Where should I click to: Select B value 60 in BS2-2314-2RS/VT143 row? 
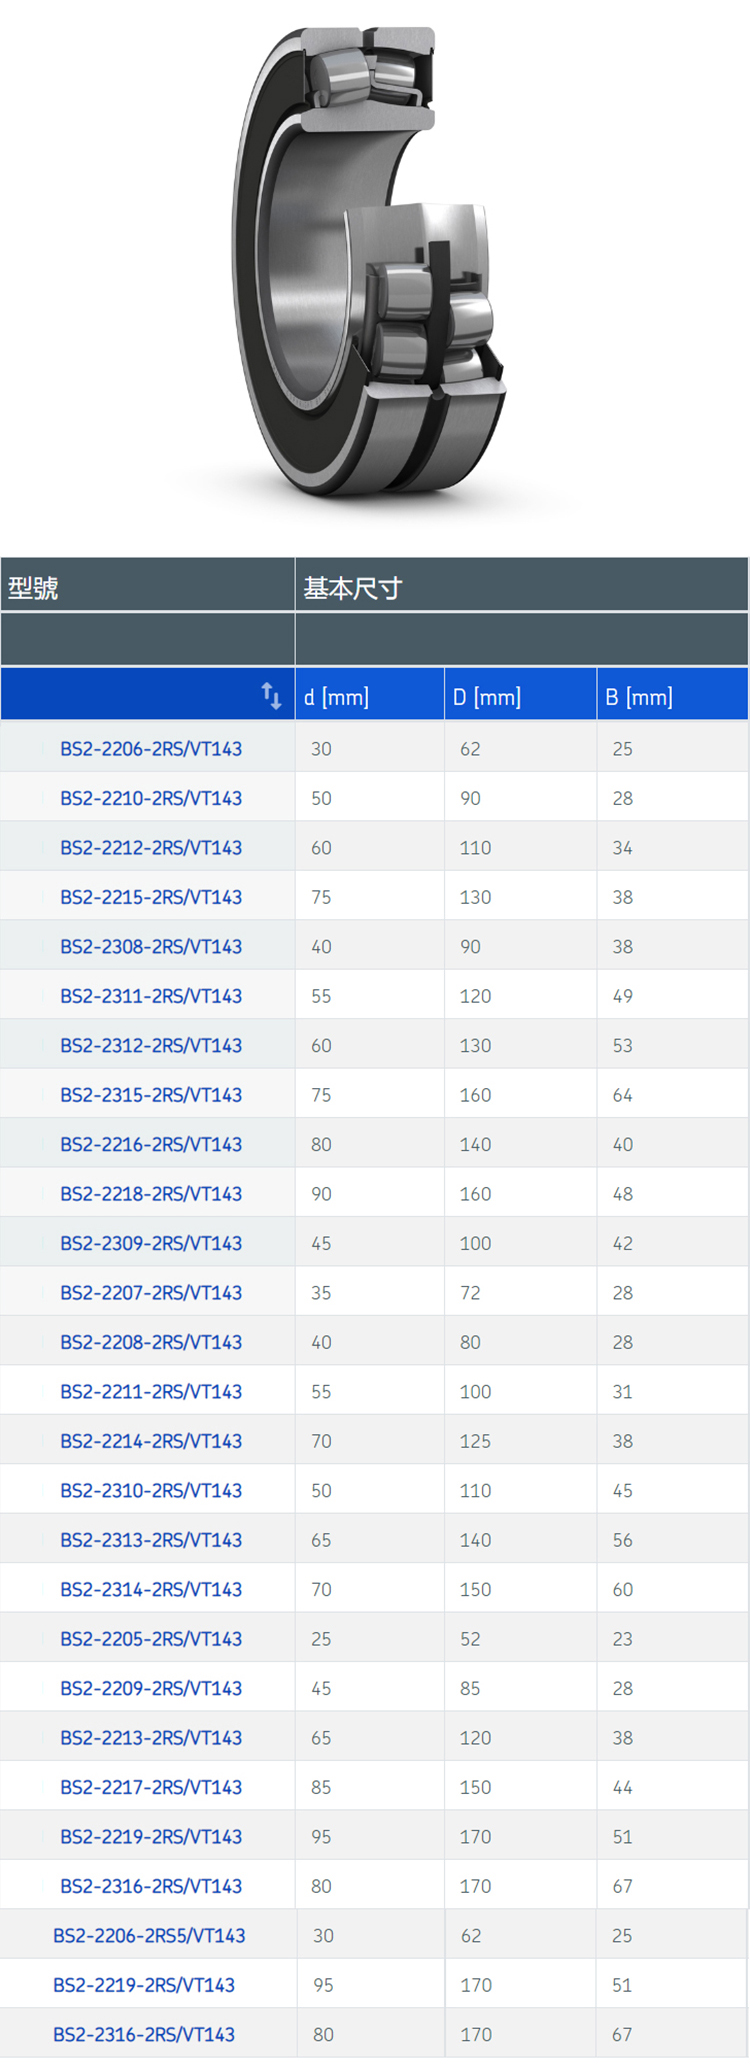pos(623,1590)
